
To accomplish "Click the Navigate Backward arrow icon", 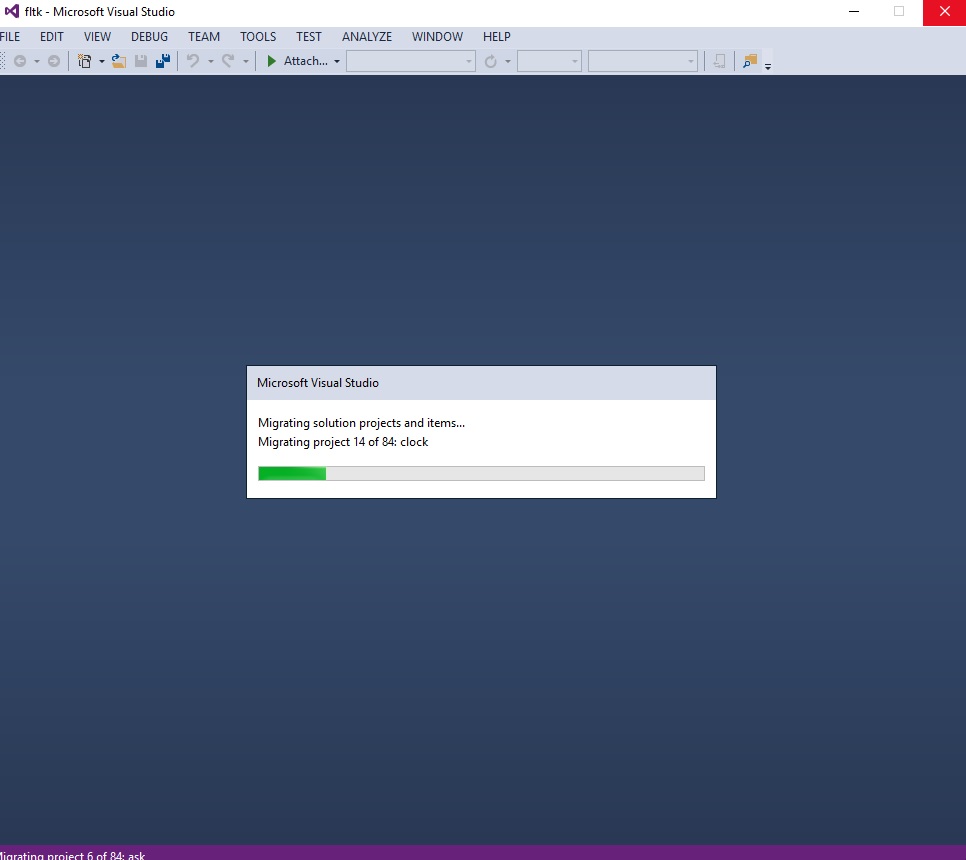I will (x=20, y=61).
